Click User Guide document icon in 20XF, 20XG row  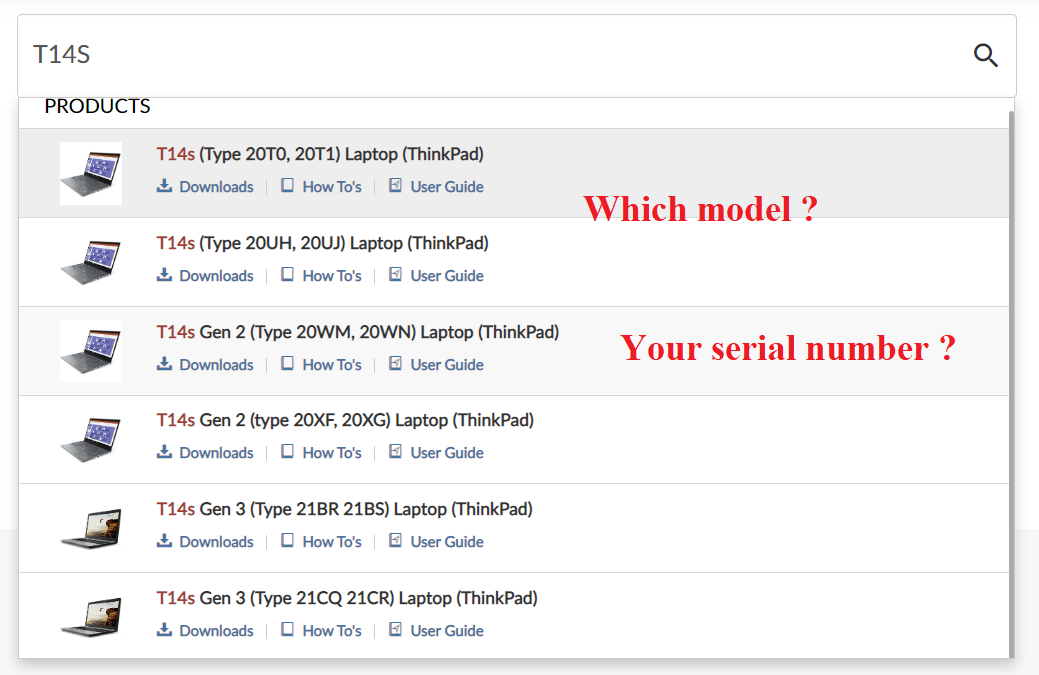tap(395, 450)
